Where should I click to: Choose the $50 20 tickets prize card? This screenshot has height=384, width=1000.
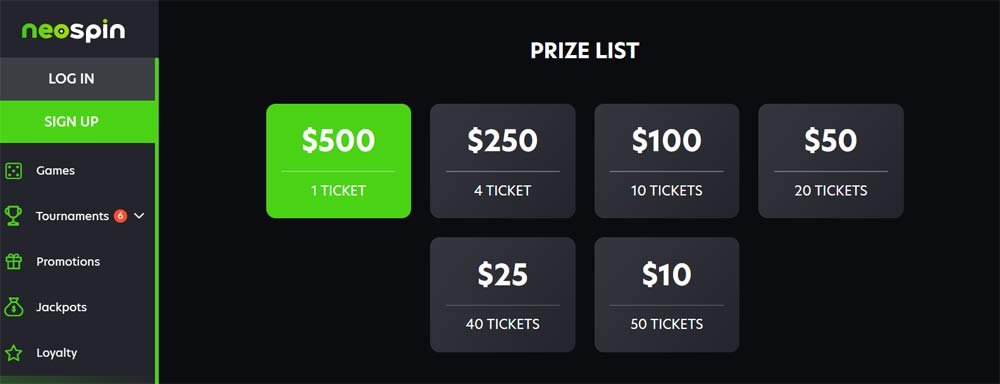pos(831,161)
